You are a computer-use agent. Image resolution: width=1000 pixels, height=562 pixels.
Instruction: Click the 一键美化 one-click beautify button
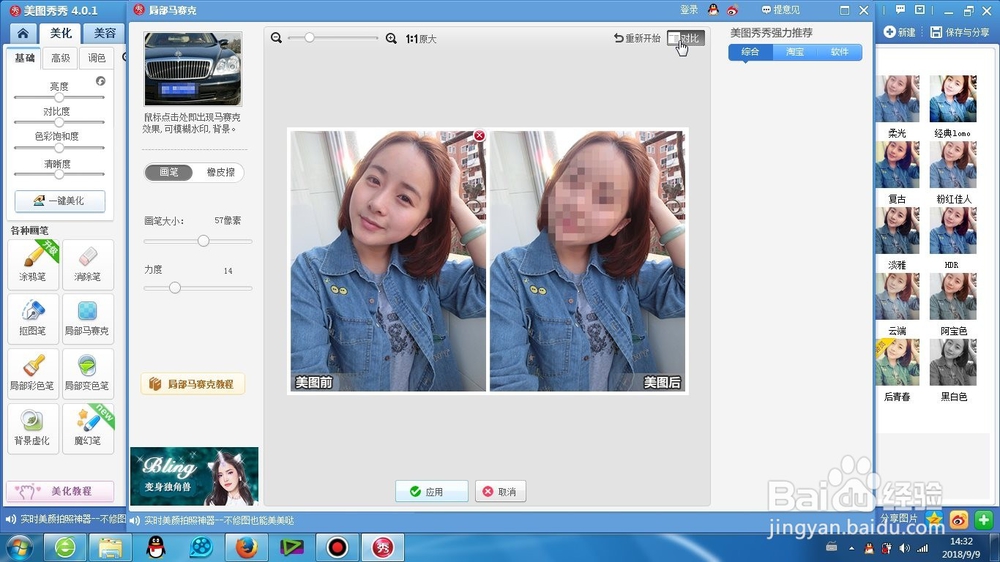tap(60, 200)
